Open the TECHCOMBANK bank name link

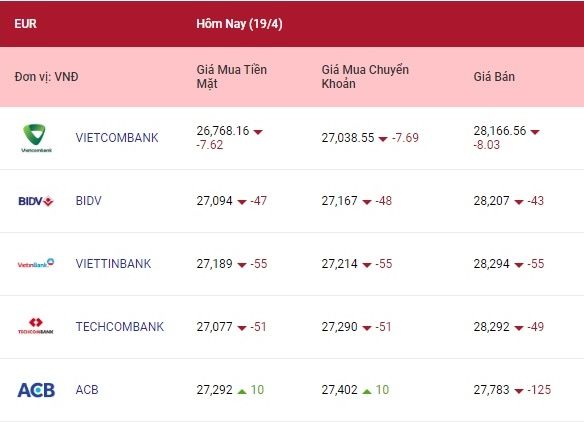coord(120,327)
